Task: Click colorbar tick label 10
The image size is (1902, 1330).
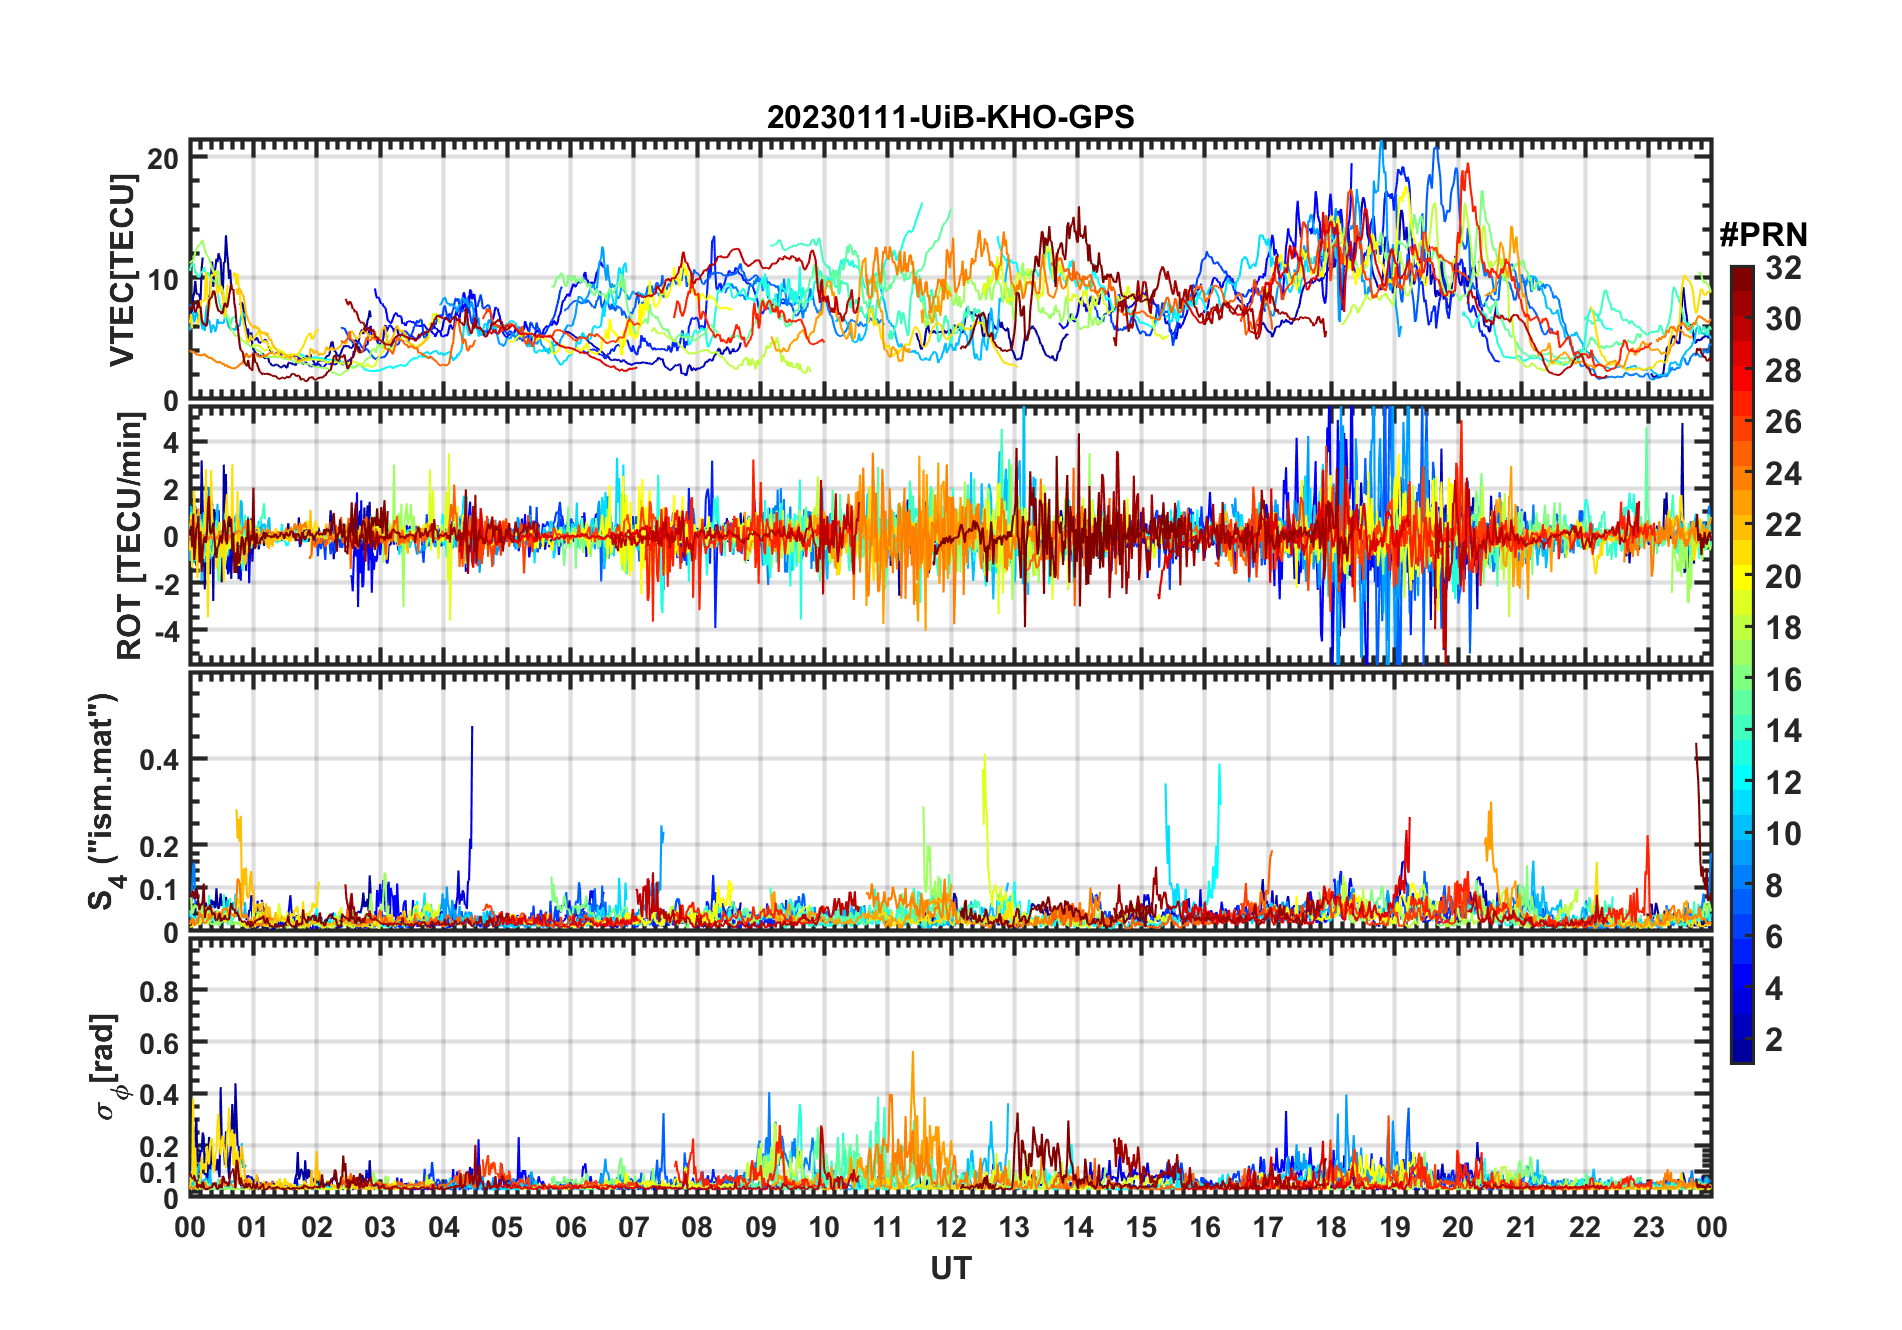Action: (1783, 834)
